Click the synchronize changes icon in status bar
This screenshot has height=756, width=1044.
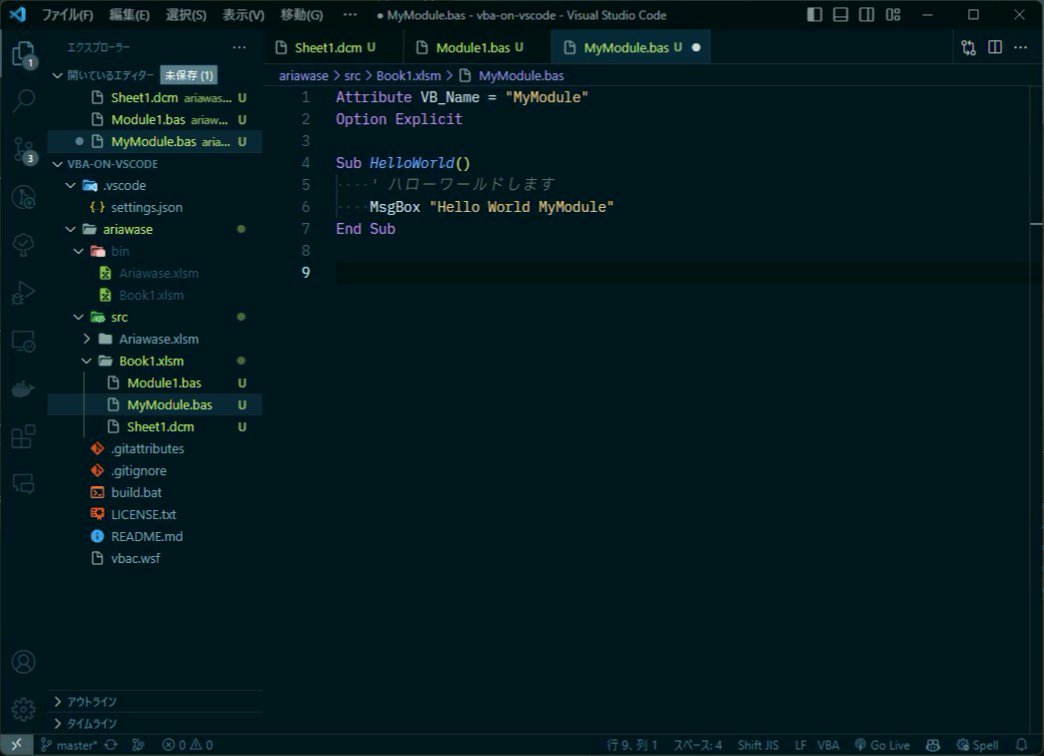click(x=111, y=745)
